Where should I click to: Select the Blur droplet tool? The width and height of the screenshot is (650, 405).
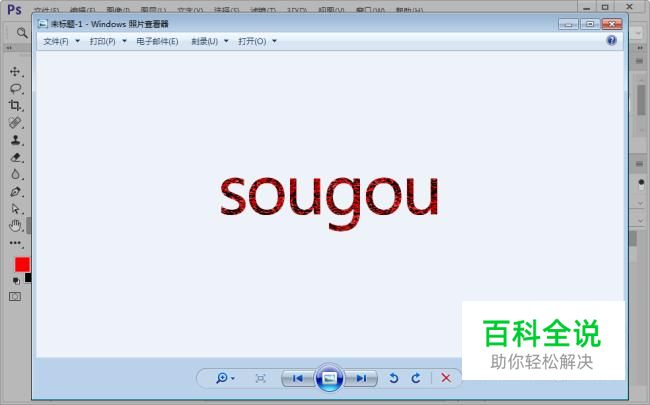[x=15, y=174]
